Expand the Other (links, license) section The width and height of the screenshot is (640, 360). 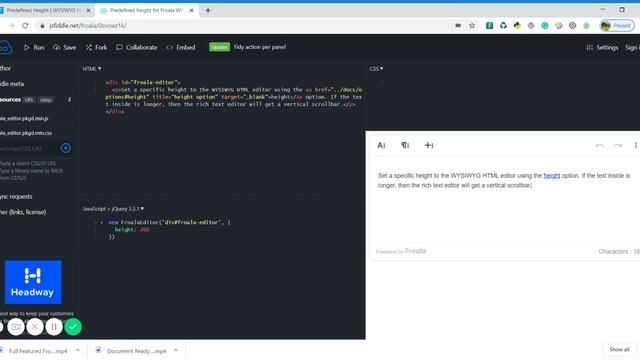[x=23, y=212]
